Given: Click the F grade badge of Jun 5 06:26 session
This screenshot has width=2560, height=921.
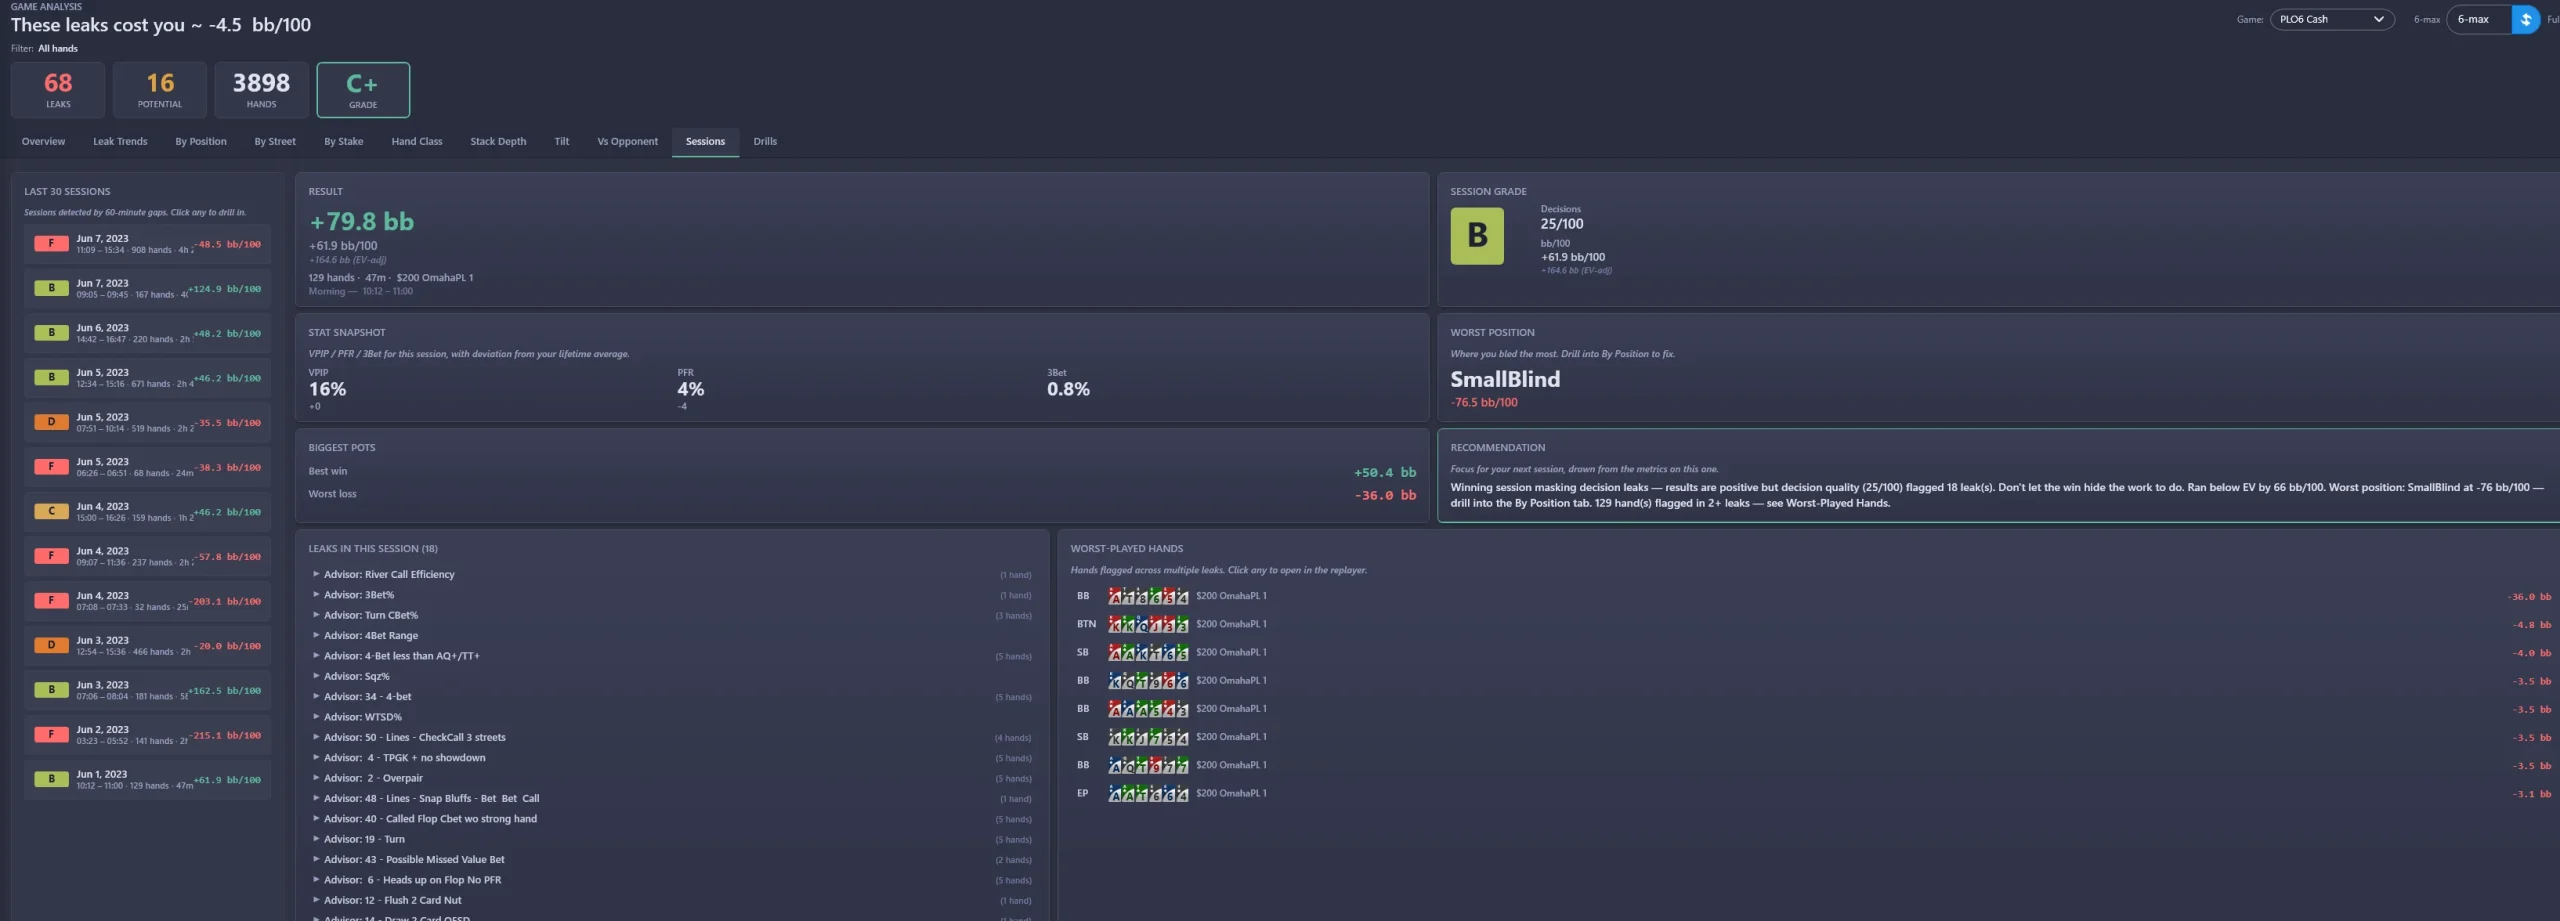Looking at the screenshot, I should [x=51, y=467].
